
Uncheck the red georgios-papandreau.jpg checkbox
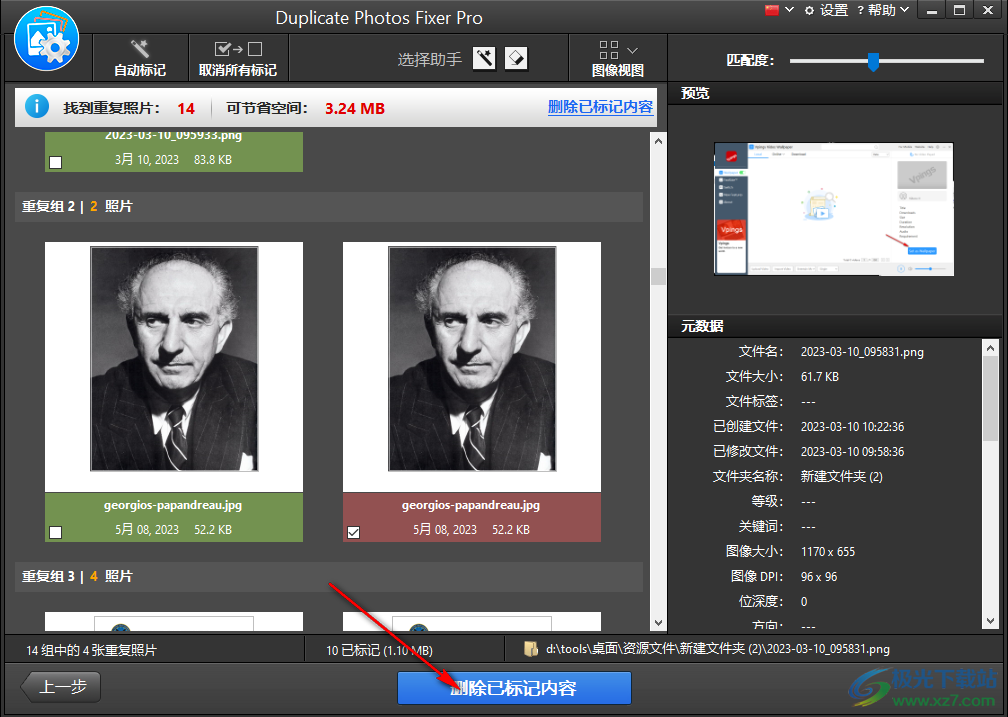coord(354,532)
